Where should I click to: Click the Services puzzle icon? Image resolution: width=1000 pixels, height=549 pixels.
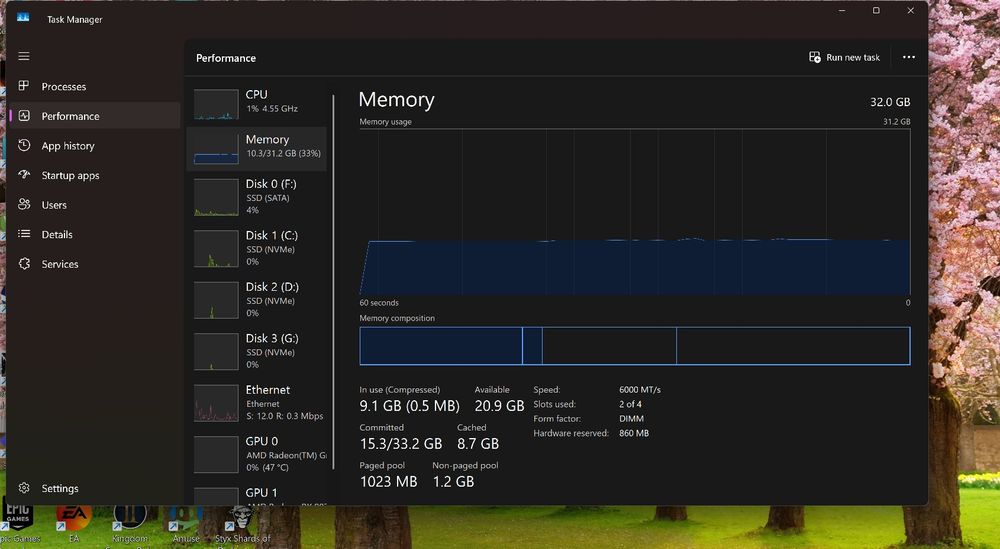24,263
